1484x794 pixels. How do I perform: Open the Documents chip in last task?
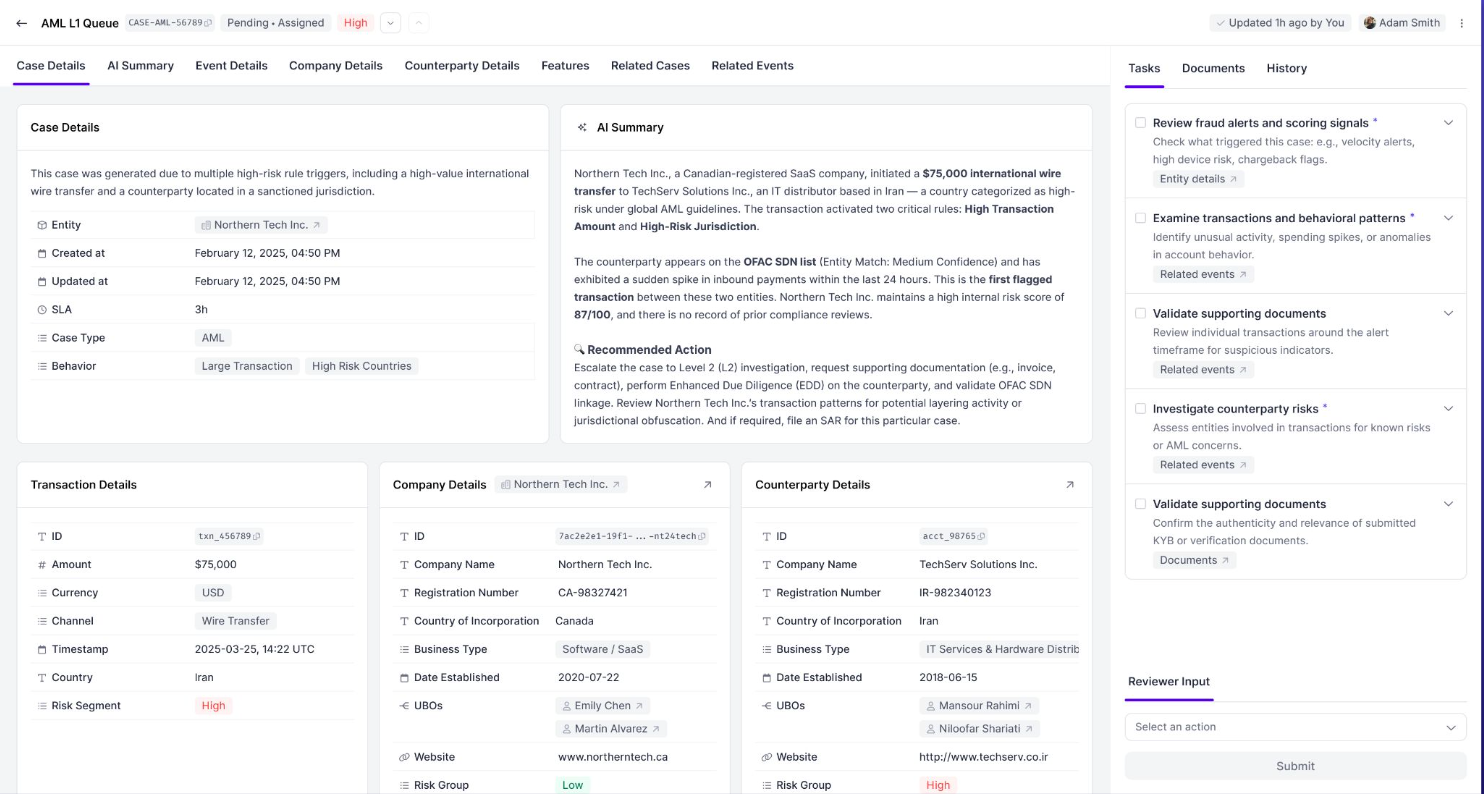click(x=1194, y=560)
